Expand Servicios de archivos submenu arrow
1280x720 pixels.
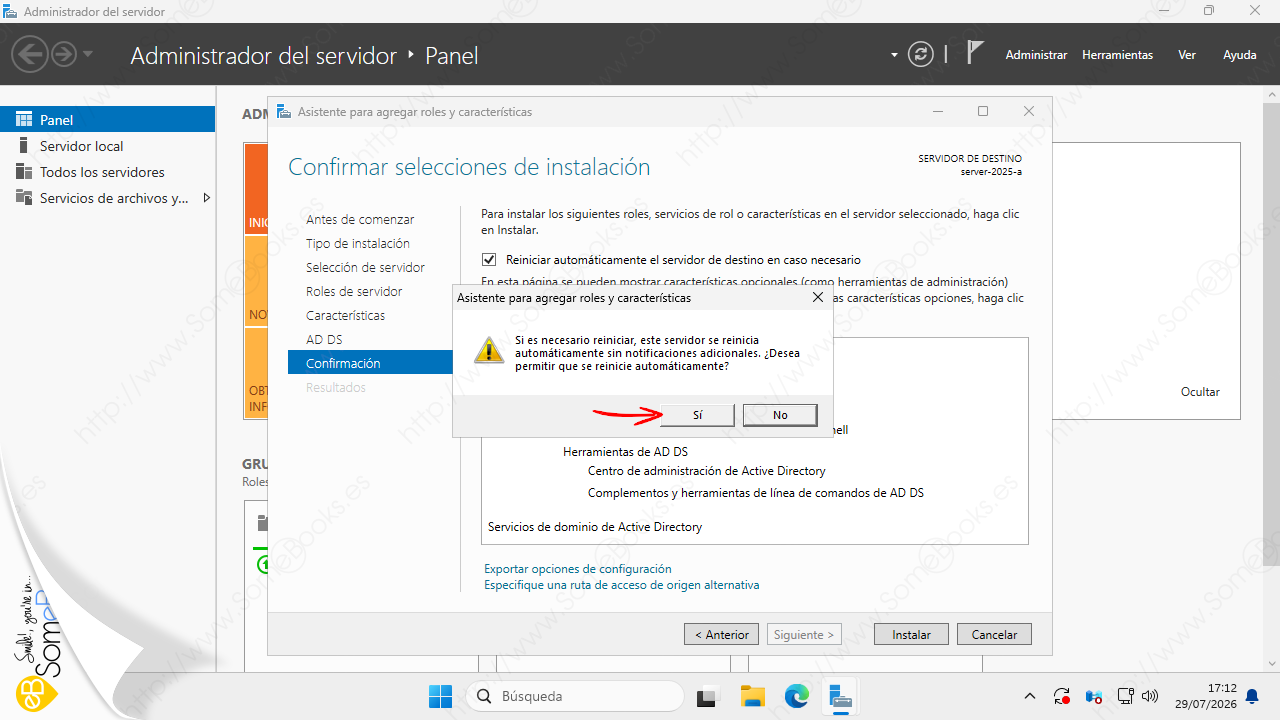pos(206,198)
